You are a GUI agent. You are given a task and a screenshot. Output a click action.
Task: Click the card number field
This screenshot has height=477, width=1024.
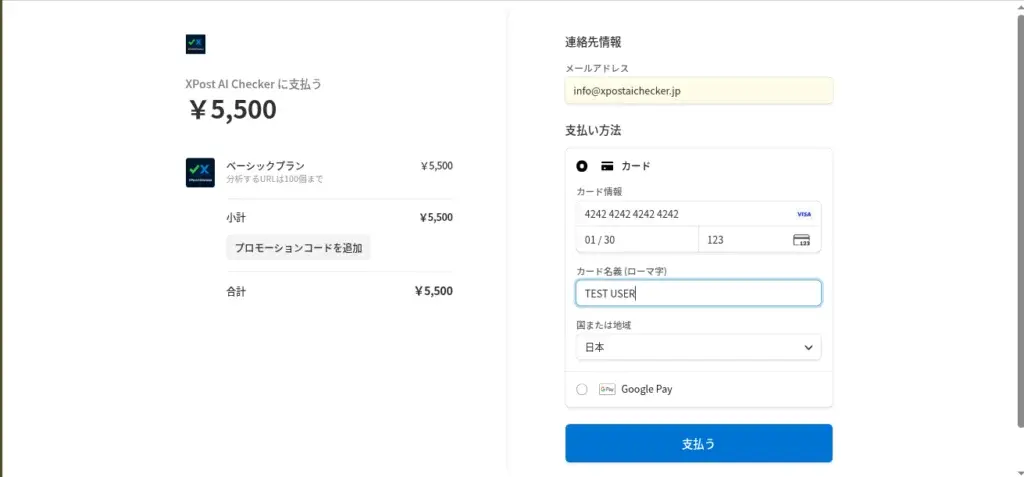(x=680, y=214)
